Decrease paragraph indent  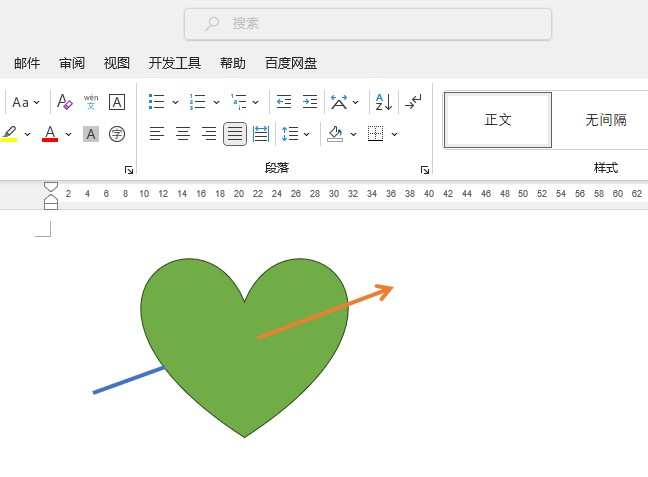[284, 102]
